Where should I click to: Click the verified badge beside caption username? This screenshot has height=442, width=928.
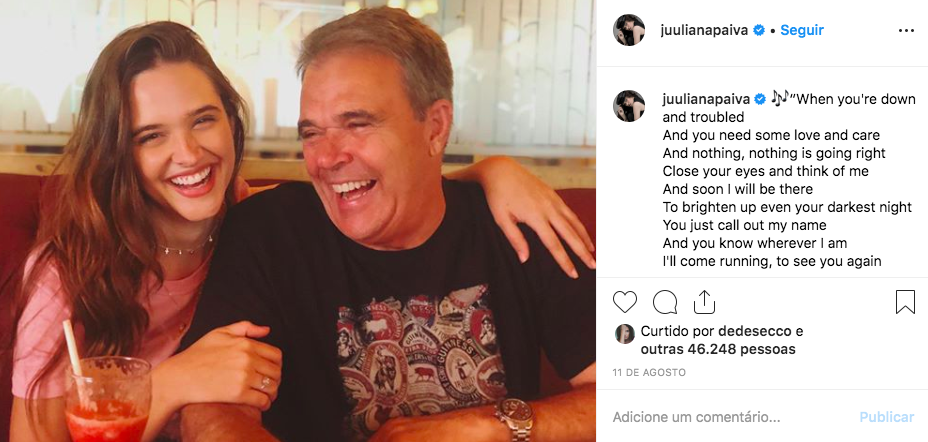click(759, 99)
